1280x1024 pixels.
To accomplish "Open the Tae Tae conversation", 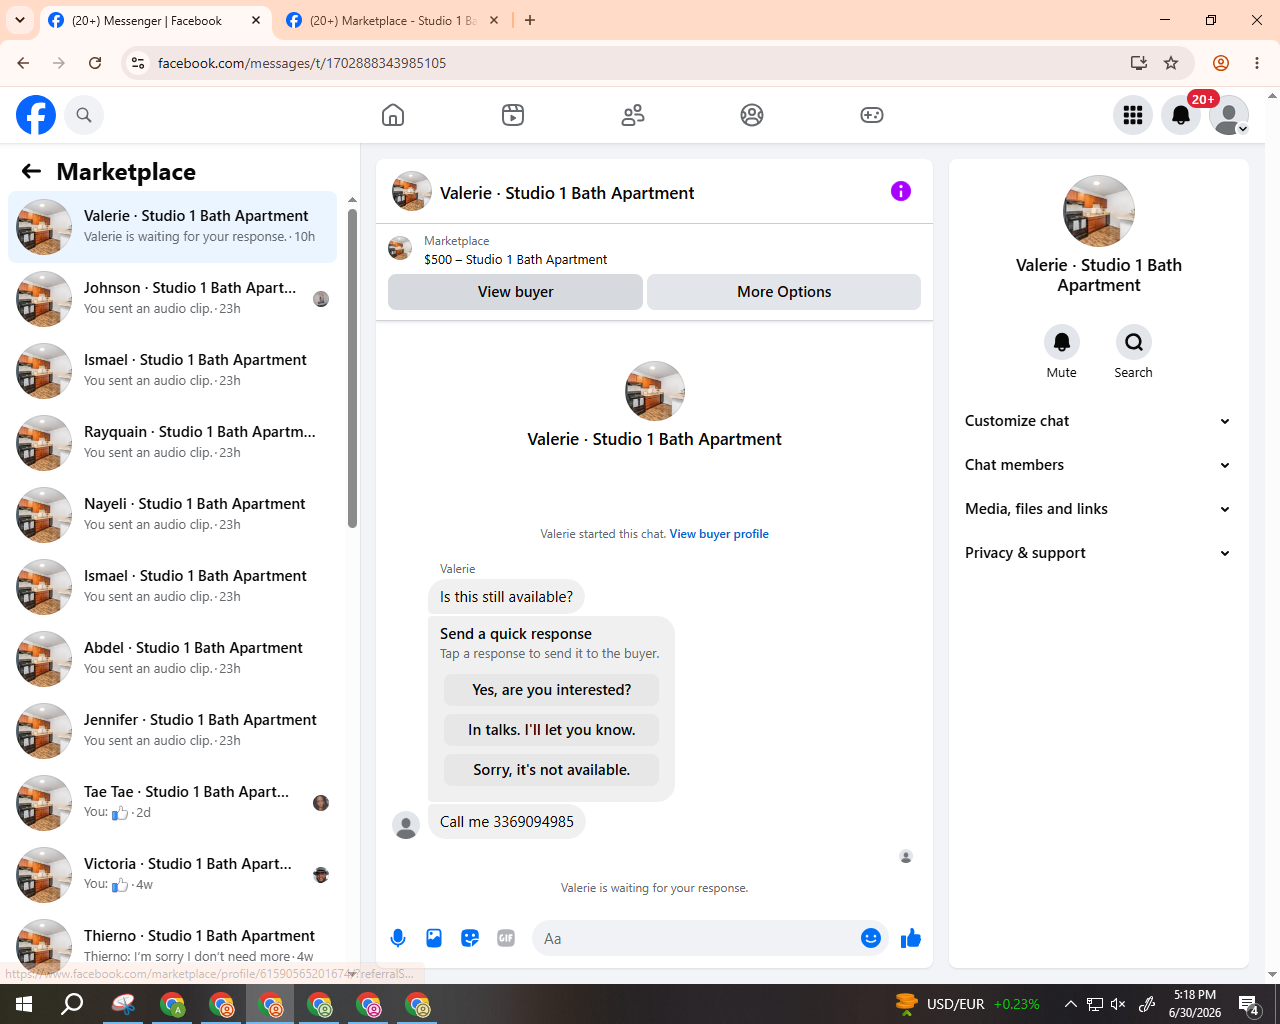I will pyautogui.click(x=172, y=803).
